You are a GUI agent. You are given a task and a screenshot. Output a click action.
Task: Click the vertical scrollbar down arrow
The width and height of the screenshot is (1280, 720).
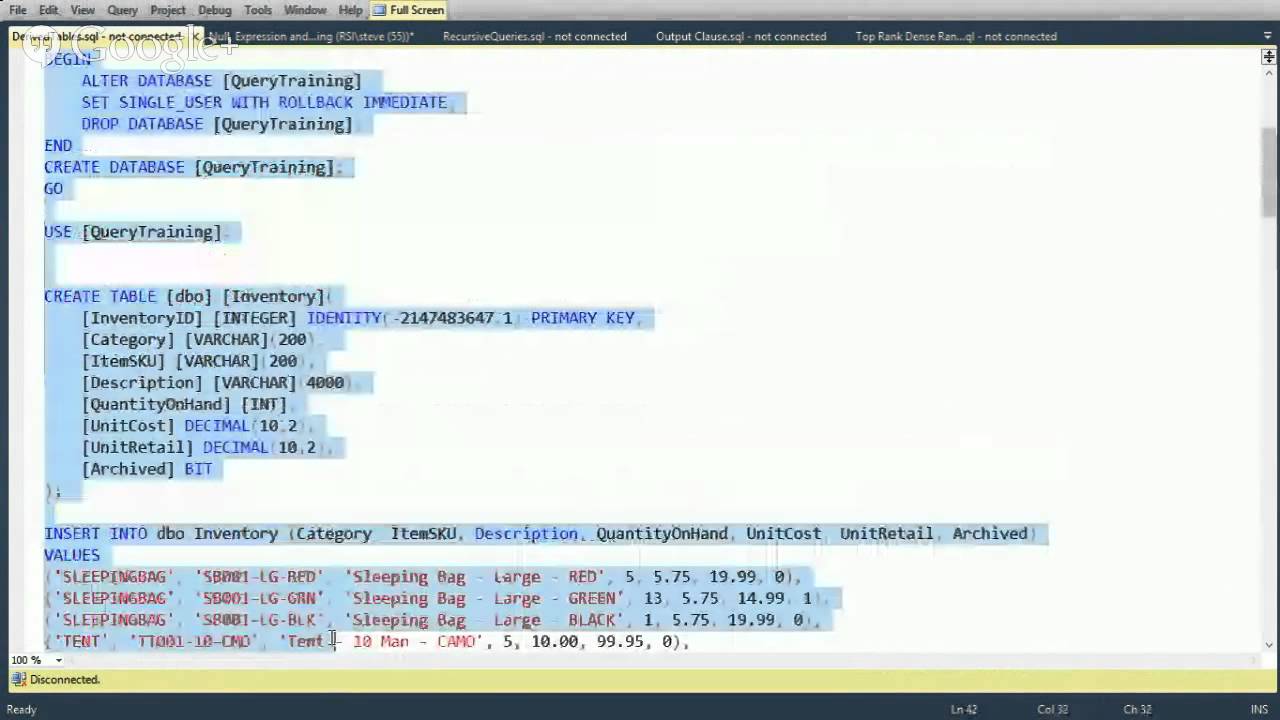pyautogui.click(x=1268, y=645)
